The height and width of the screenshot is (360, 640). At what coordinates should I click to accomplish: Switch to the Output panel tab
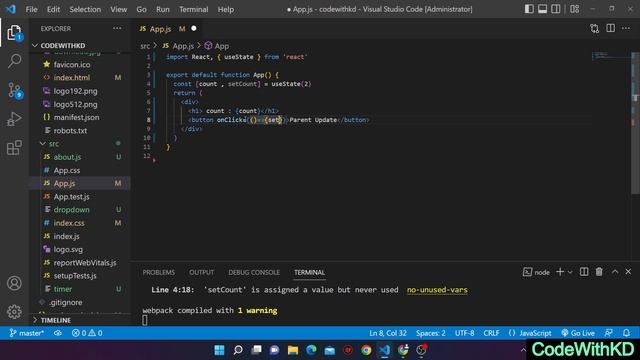tap(201, 272)
